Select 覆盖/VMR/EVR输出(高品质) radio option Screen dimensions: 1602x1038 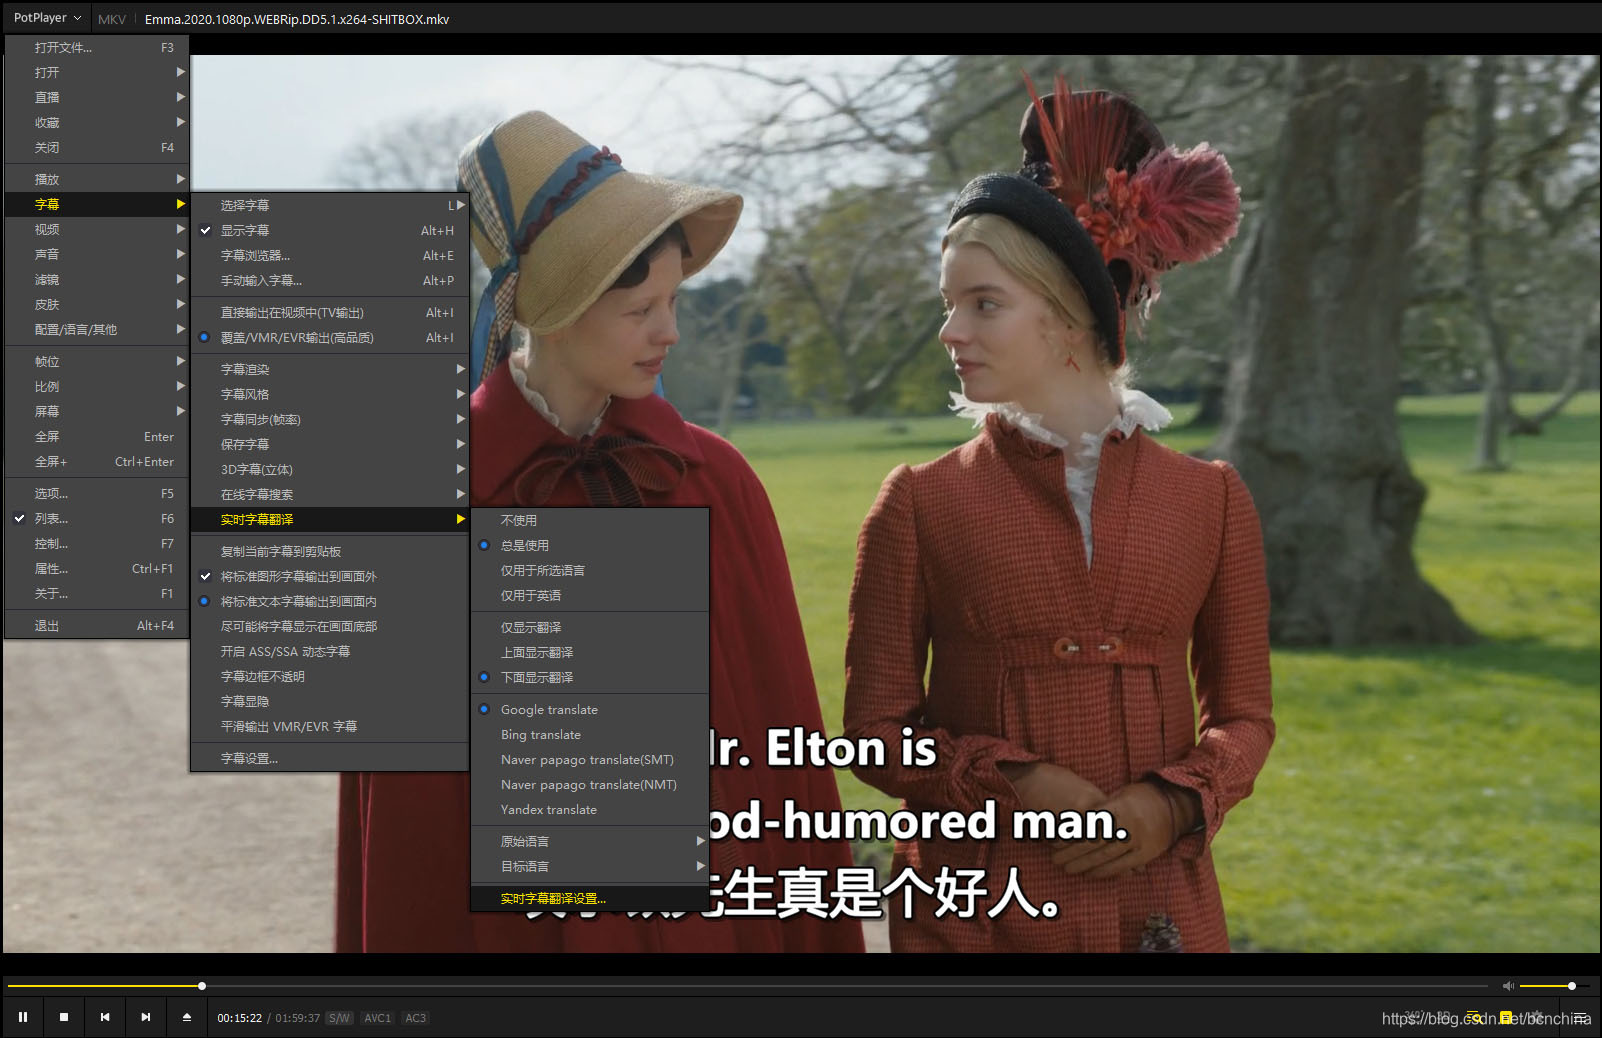coord(330,338)
